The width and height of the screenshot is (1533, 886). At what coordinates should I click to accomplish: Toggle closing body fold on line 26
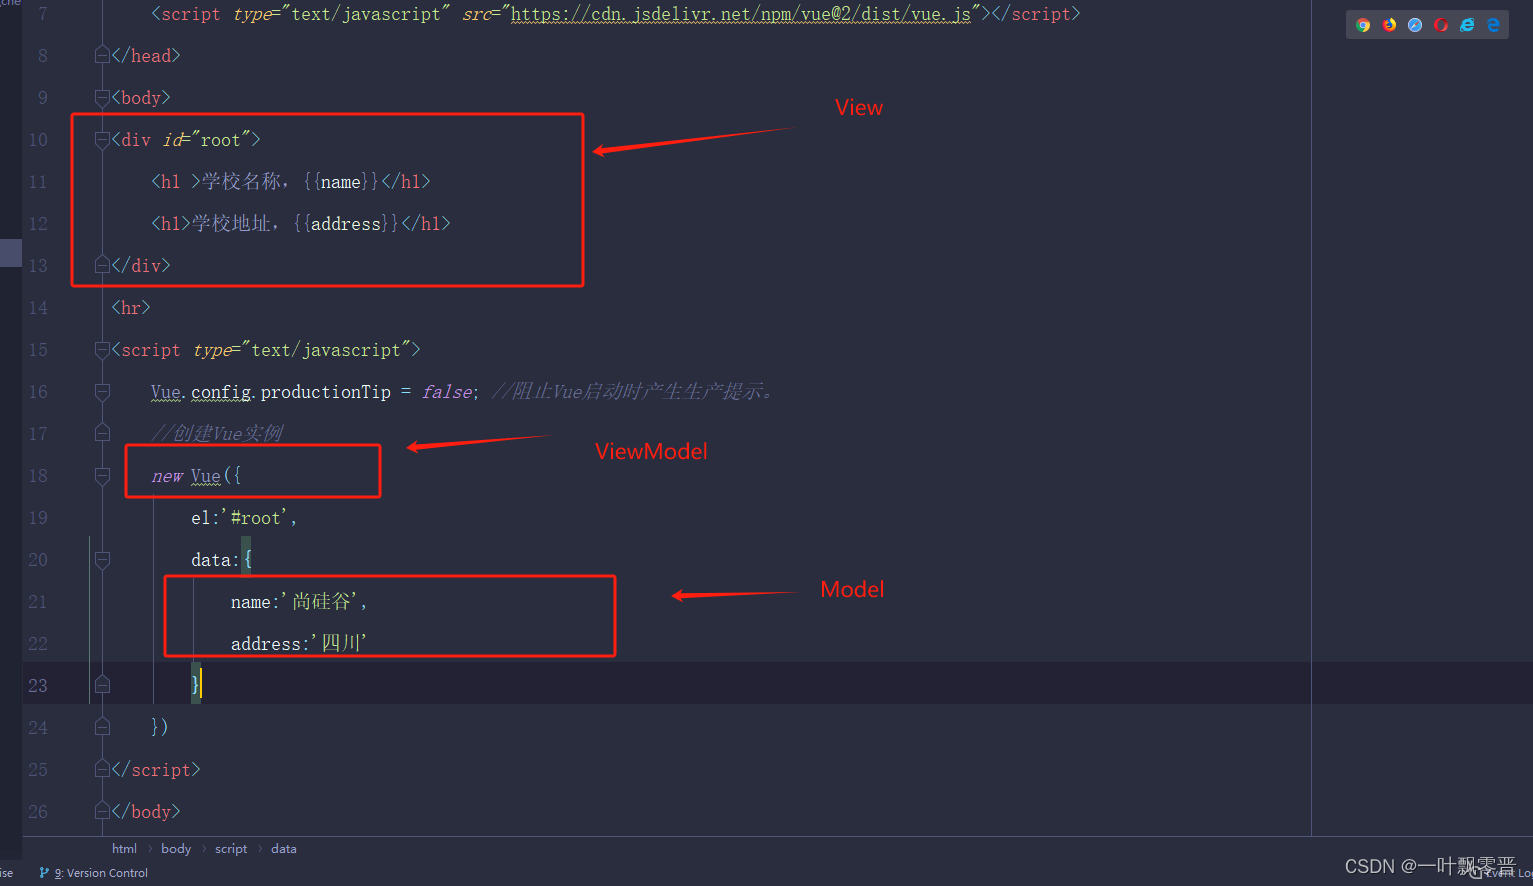102,811
